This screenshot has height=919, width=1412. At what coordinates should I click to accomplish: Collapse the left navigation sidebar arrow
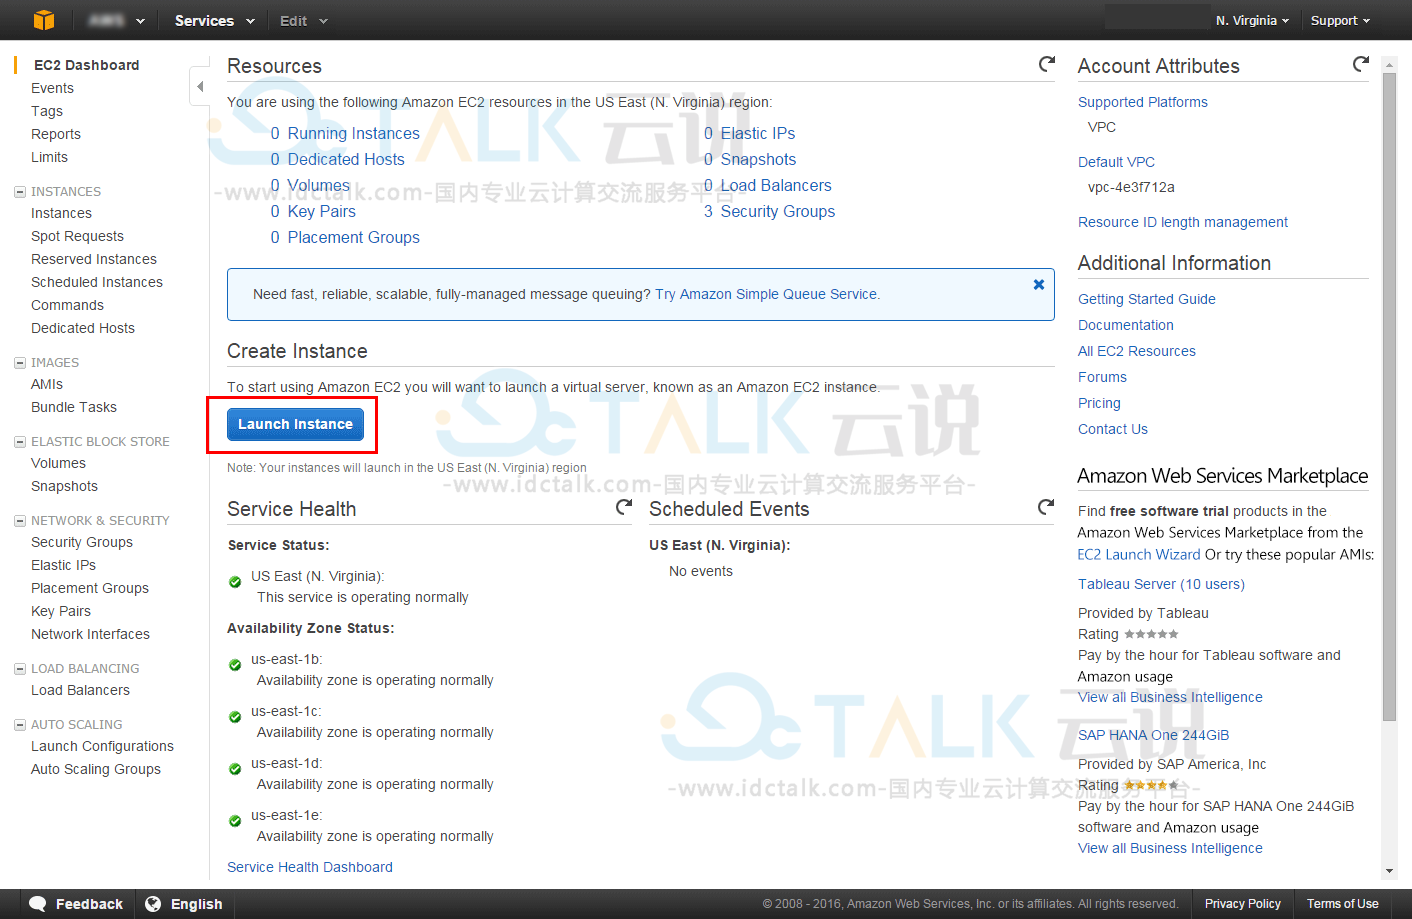(x=200, y=87)
